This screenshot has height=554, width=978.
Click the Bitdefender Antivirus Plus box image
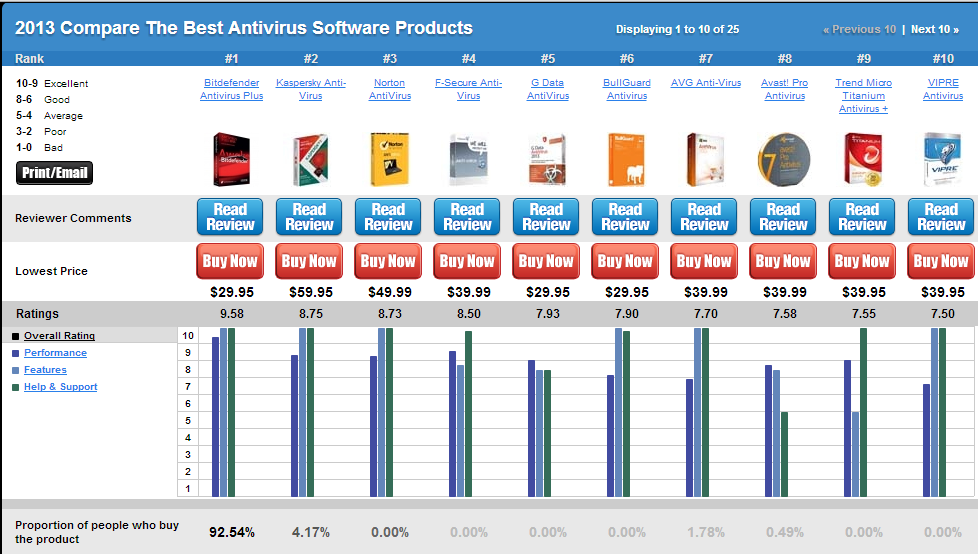(231, 159)
